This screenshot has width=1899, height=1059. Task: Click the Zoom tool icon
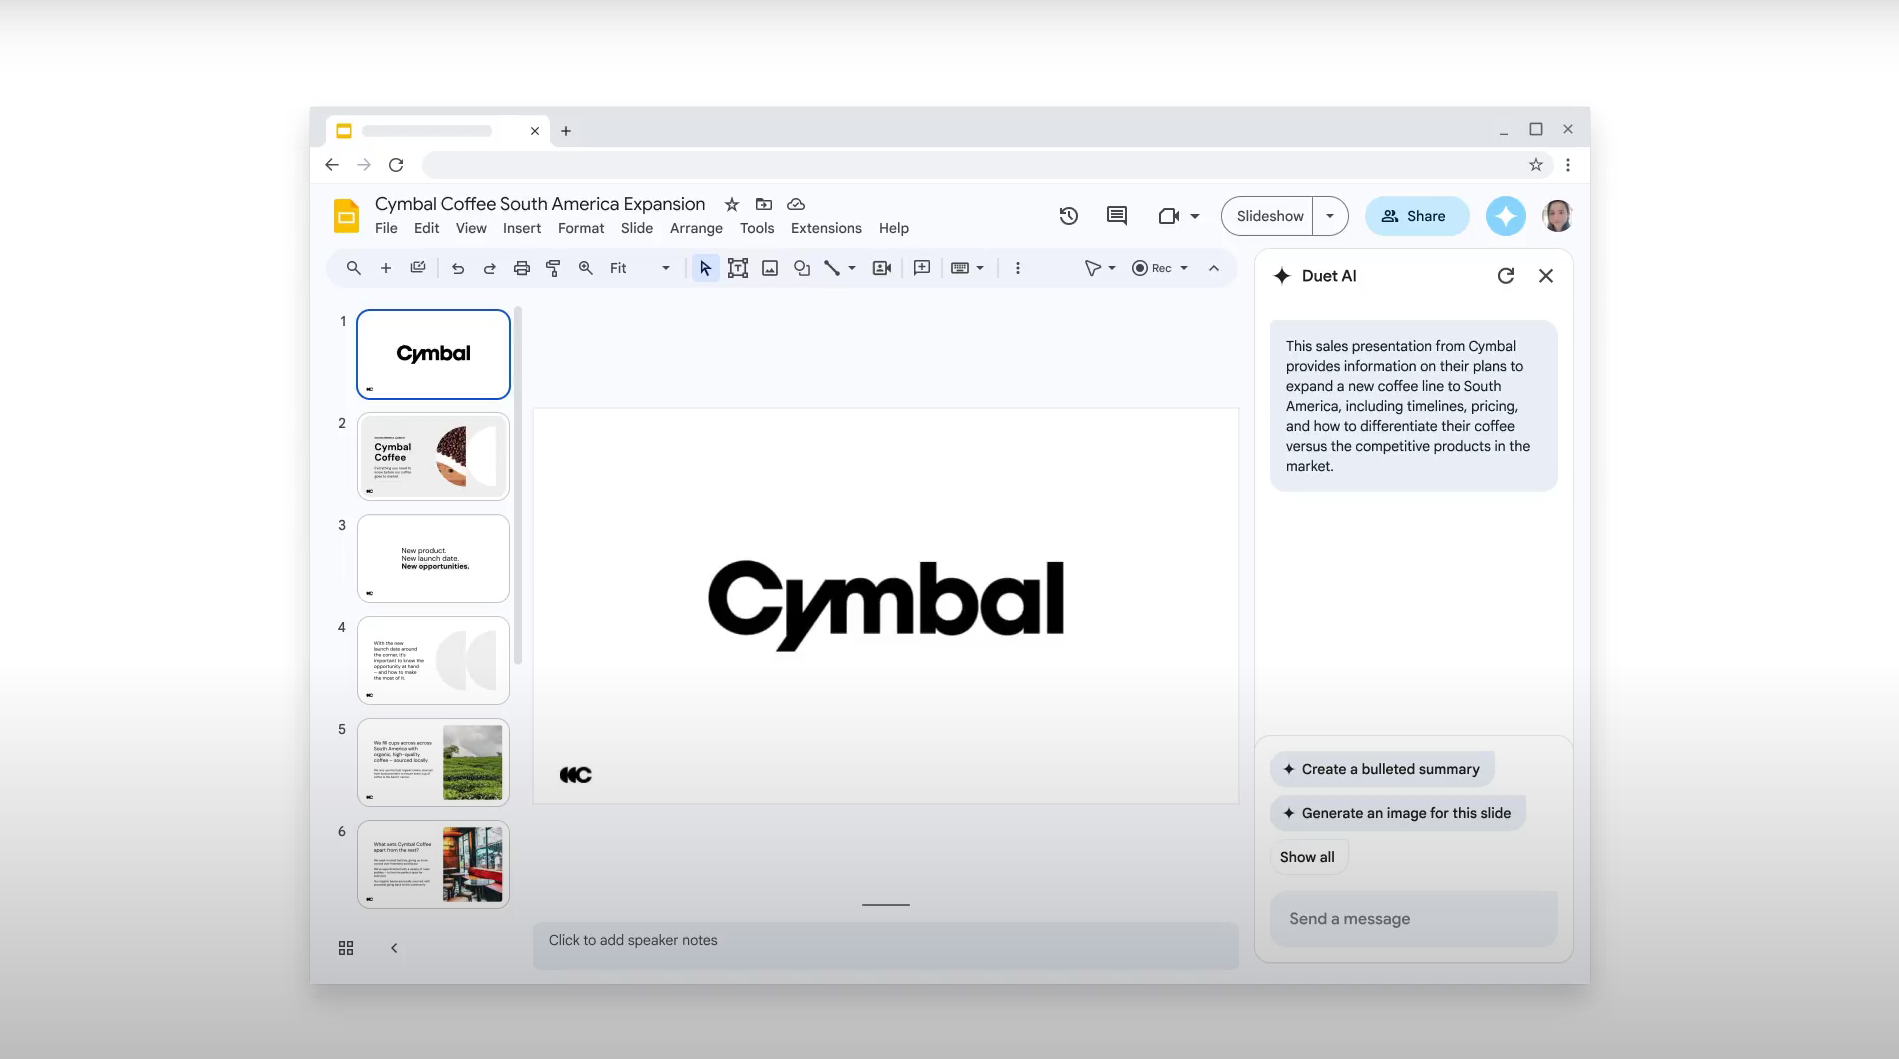(586, 268)
